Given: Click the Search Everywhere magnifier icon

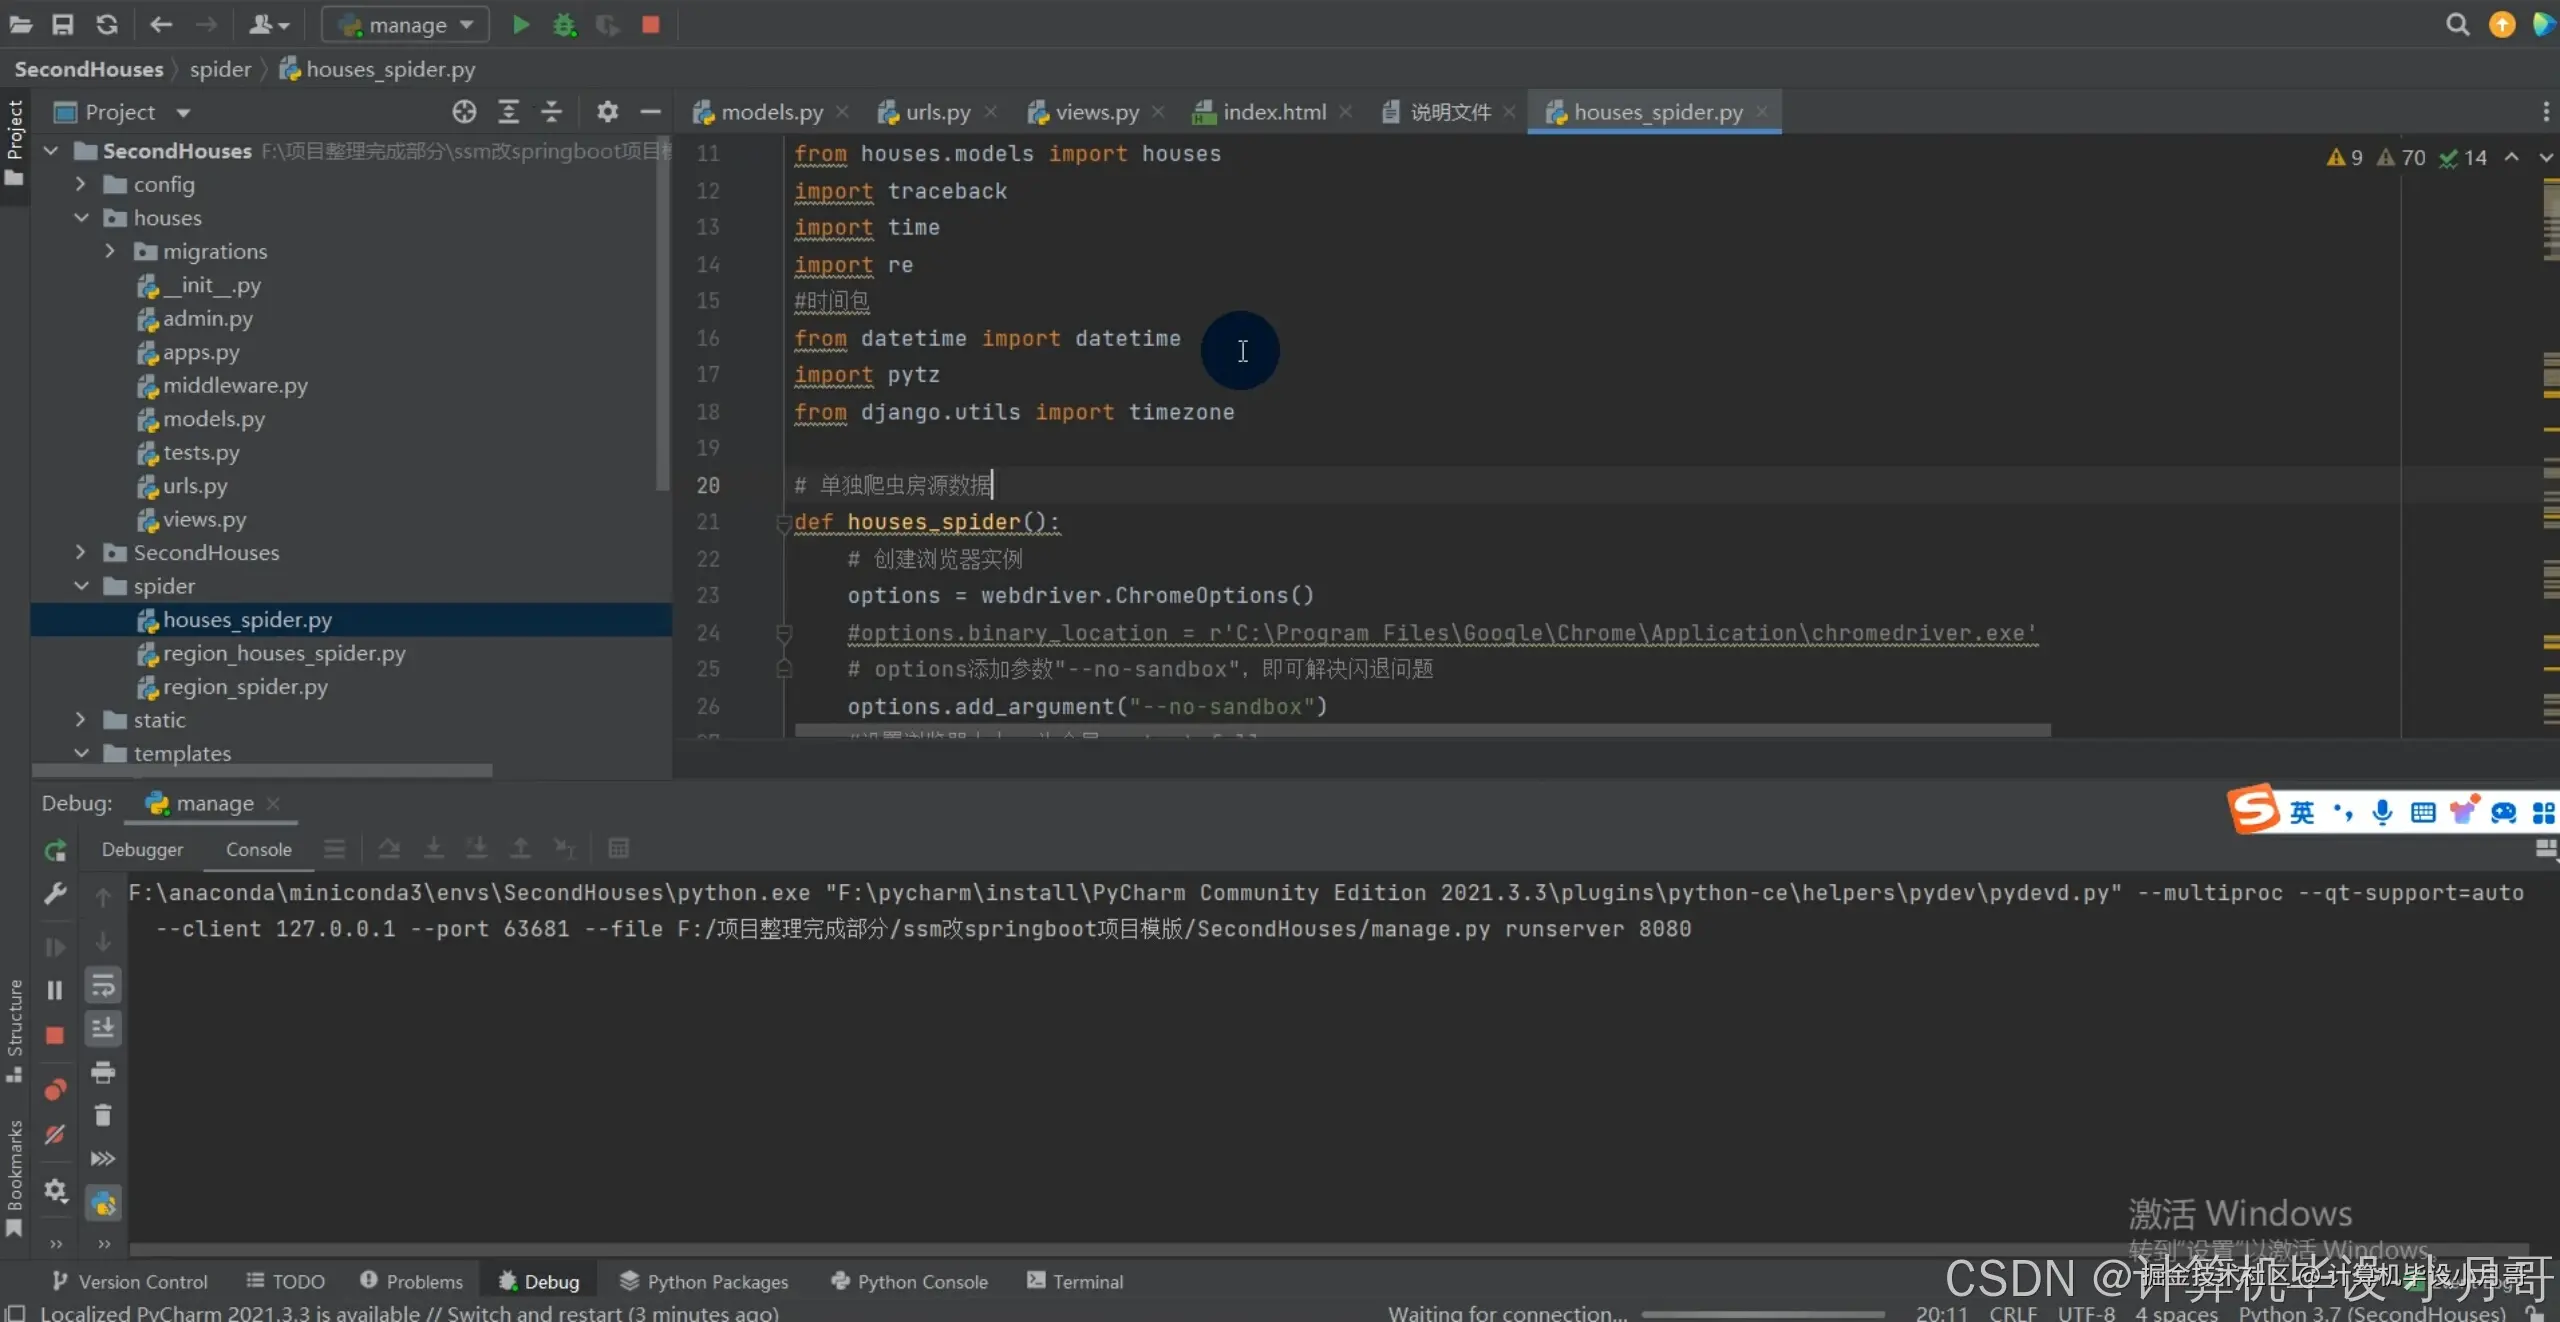Looking at the screenshot, I should (2457, 25).
